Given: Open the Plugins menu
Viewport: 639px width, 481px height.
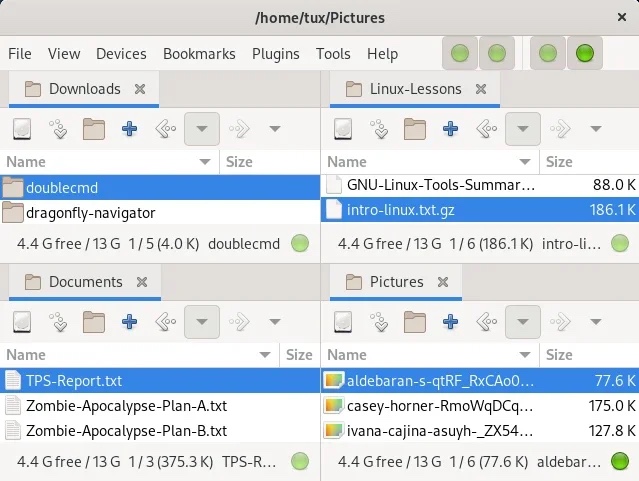Looking at the screenshot, I should (x=275, y=54).
